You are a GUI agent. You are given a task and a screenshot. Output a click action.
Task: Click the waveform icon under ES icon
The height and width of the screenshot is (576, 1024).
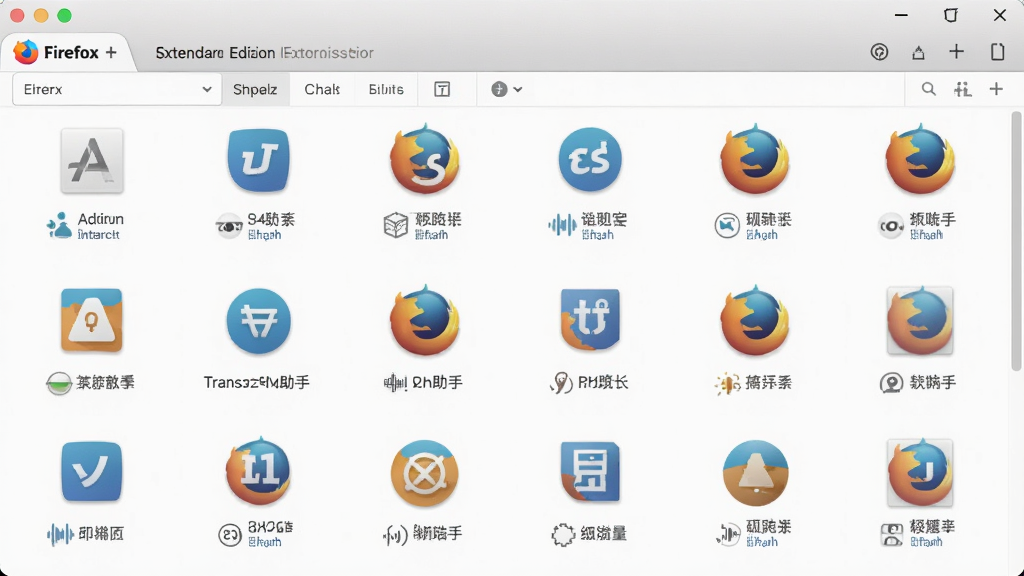pyautogui.click(x=562, y=226)
